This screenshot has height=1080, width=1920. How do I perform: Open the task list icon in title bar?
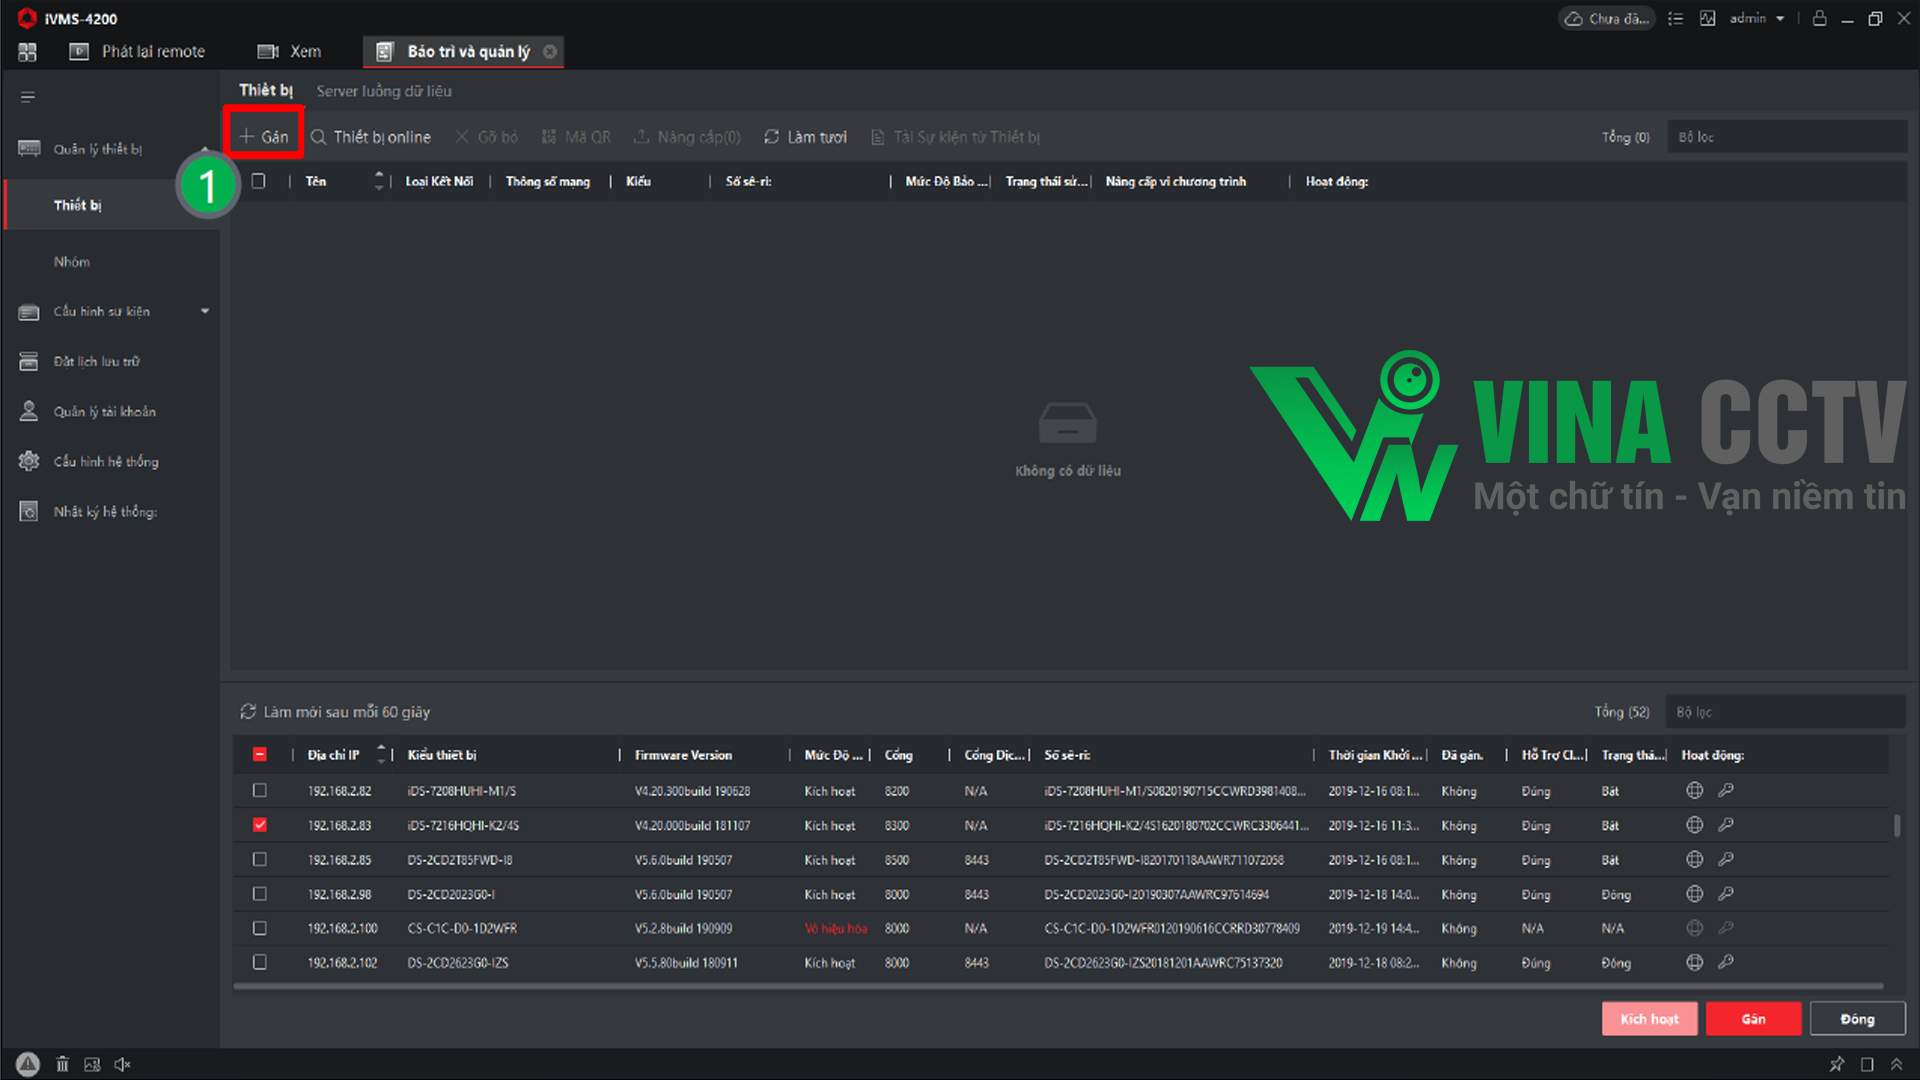click(x=1676, y=19)
